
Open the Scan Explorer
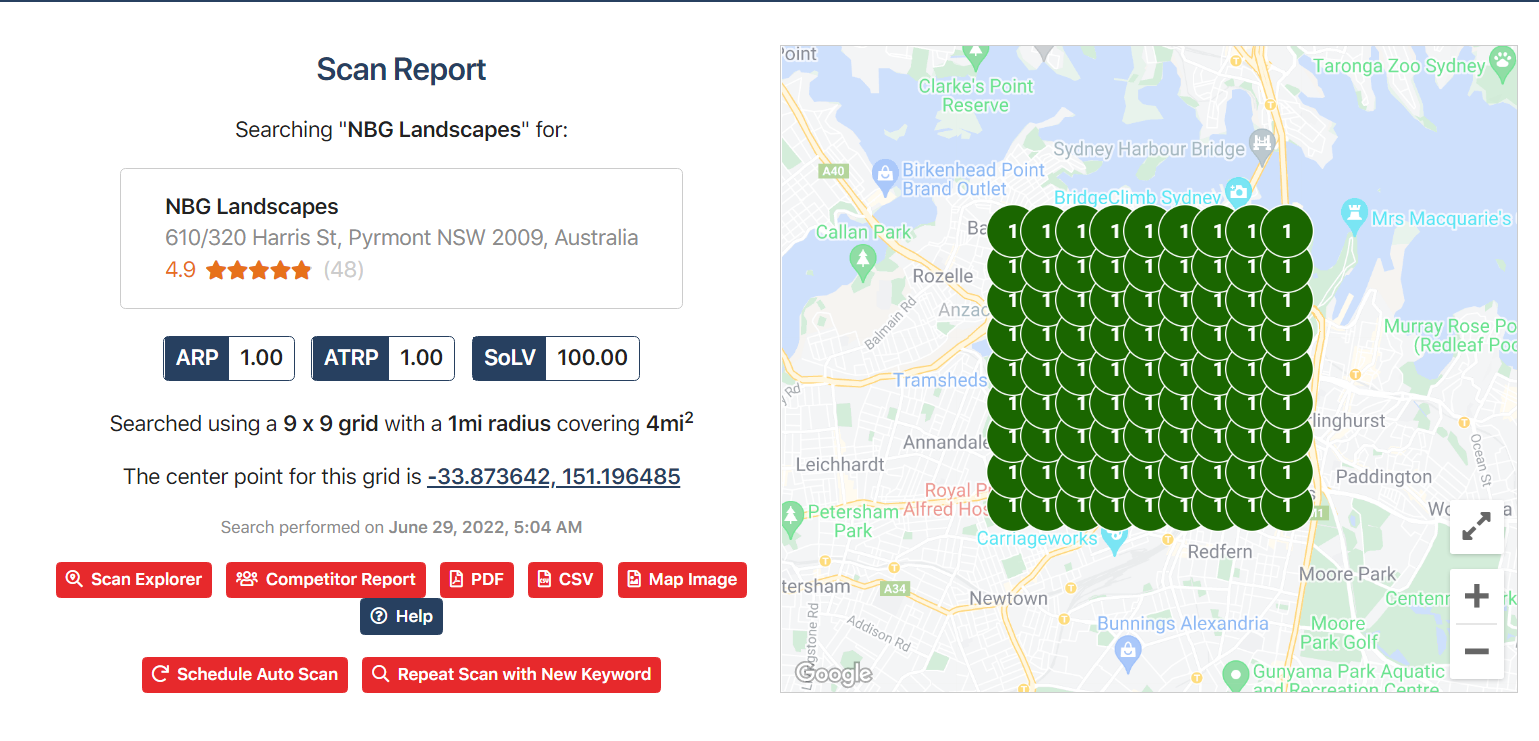click(x=134, y=580)
